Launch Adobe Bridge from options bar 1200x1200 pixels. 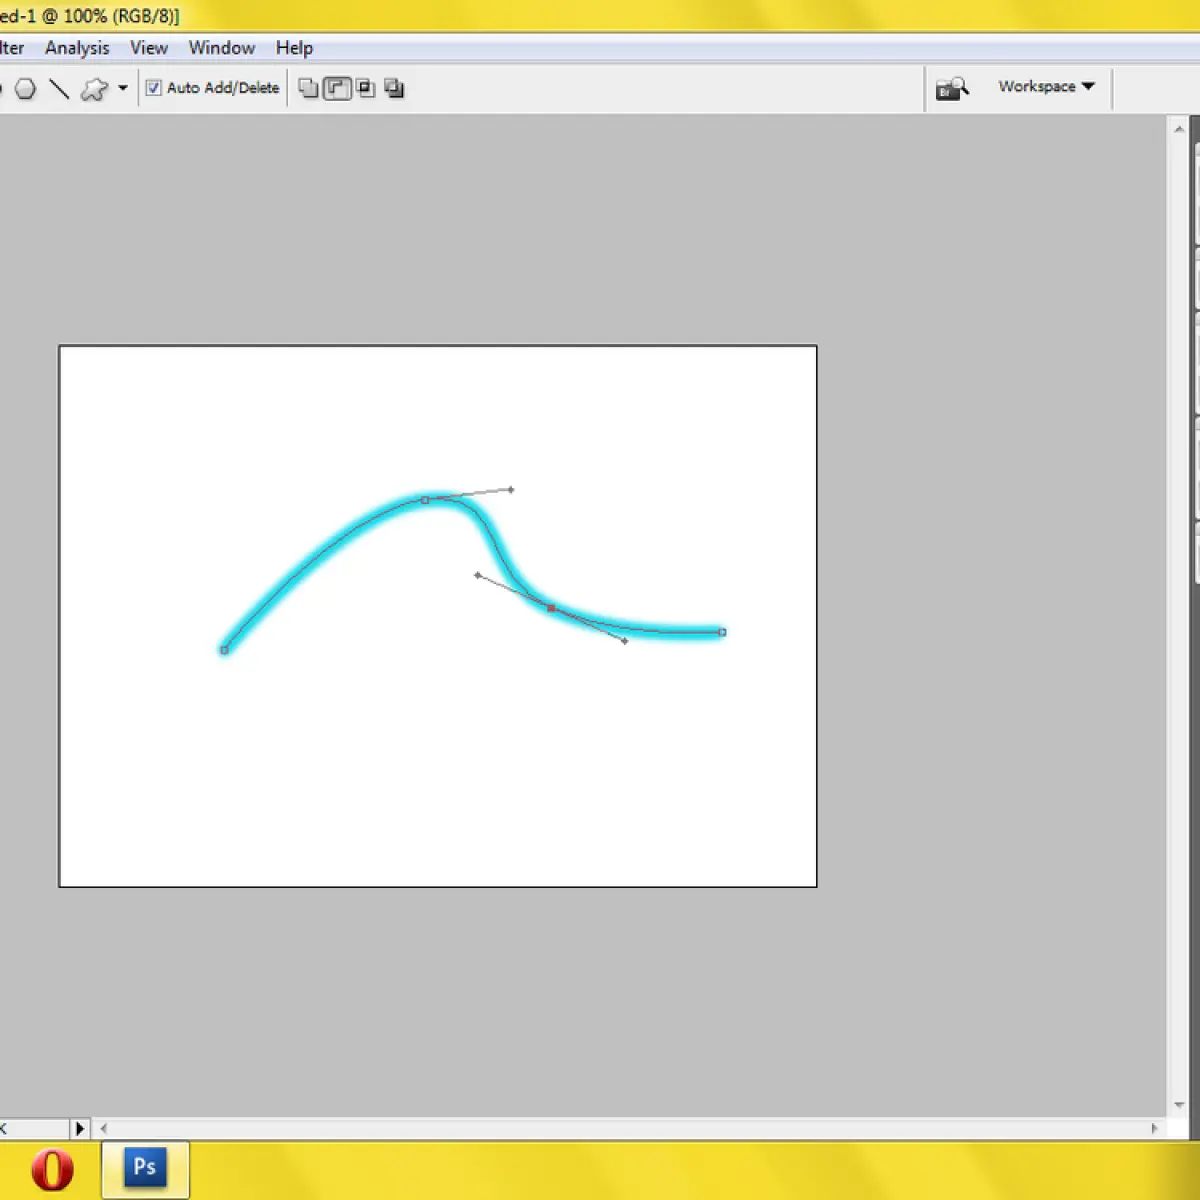click(952, 89)
